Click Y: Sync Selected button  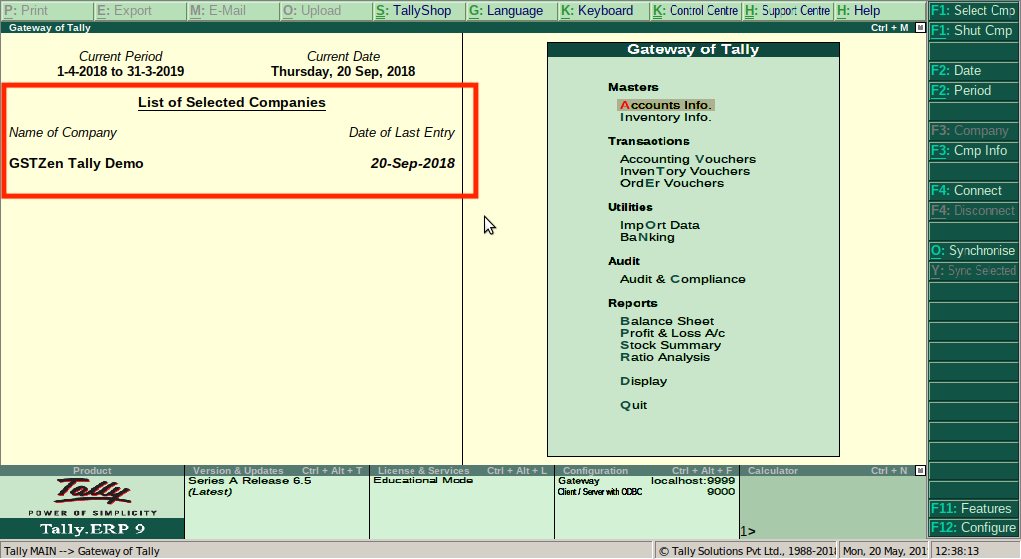click(x=973, y=270)
